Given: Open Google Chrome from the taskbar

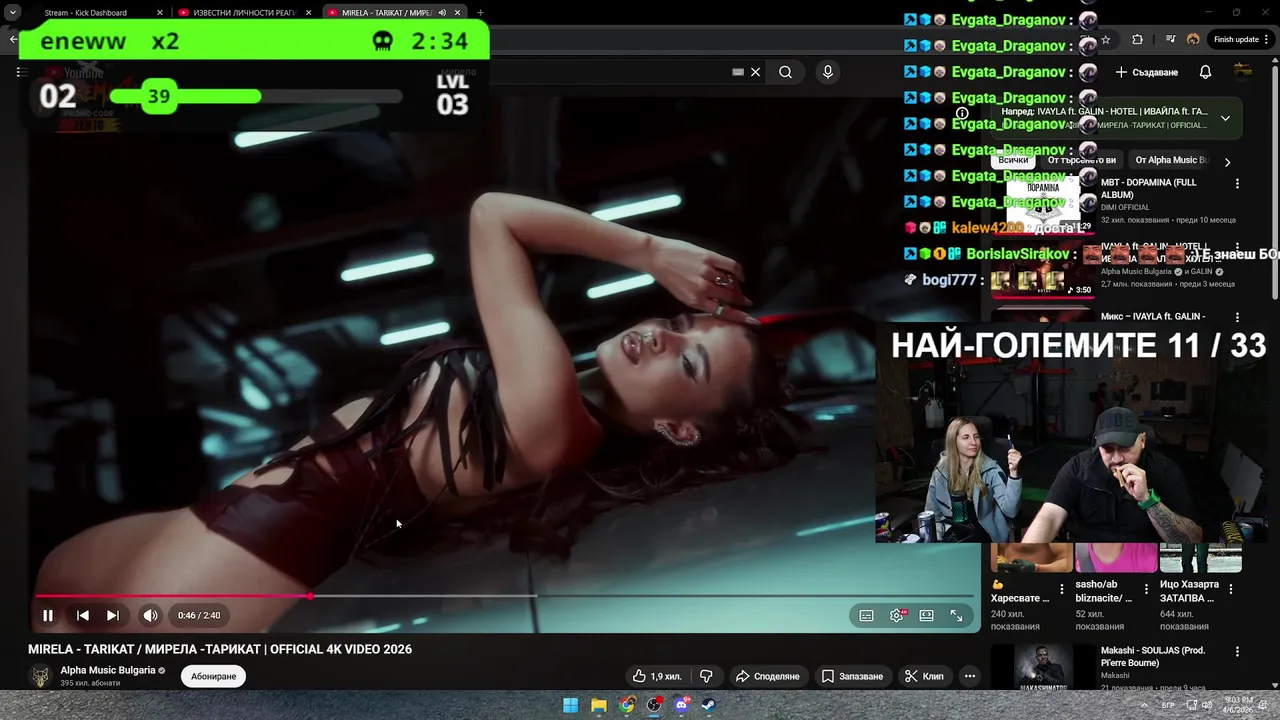Looking at the screenshot, I should [x=627, y=705].
